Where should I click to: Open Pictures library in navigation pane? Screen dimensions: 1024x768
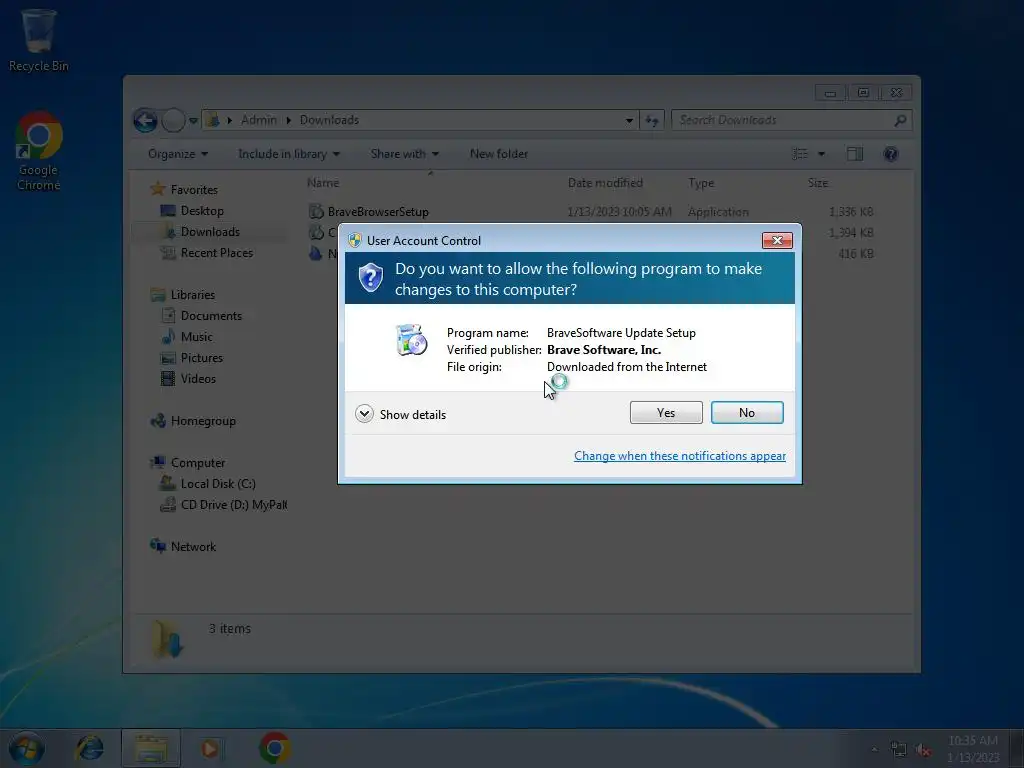coord(201,358)
